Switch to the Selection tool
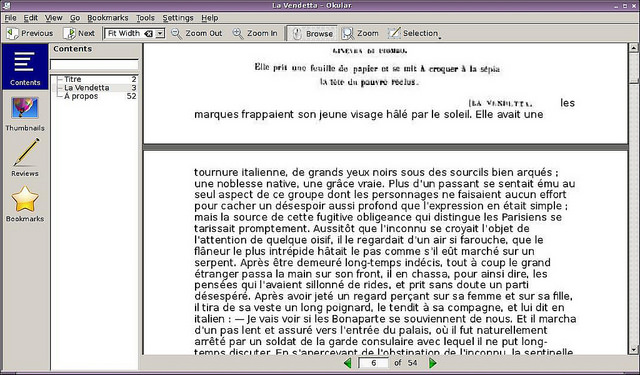This screenshot has height=375, width=640. pos(413,33)
